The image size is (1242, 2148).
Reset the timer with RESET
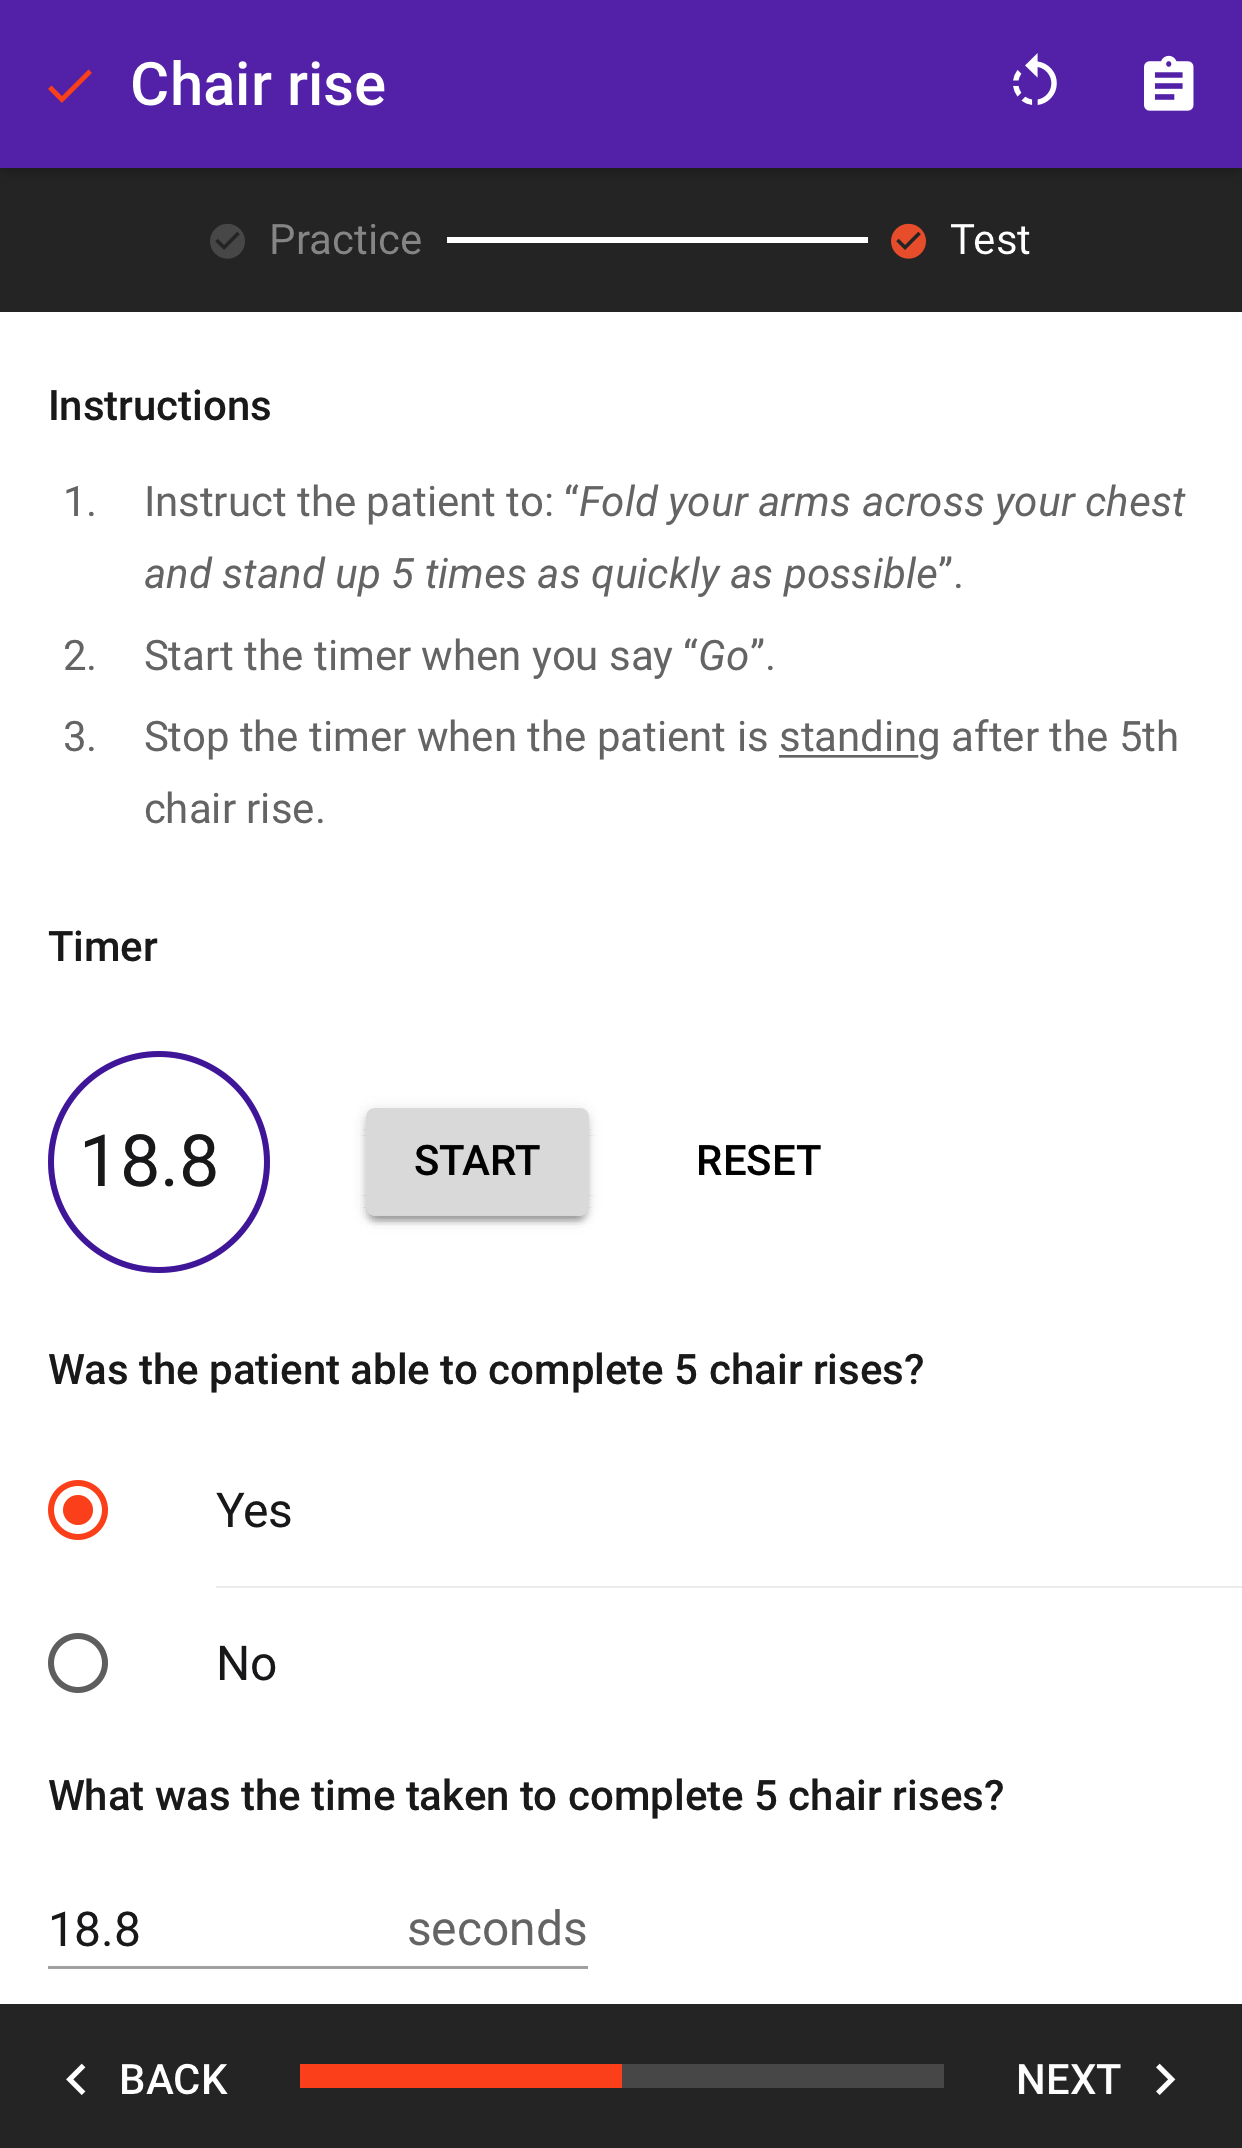759,1161
